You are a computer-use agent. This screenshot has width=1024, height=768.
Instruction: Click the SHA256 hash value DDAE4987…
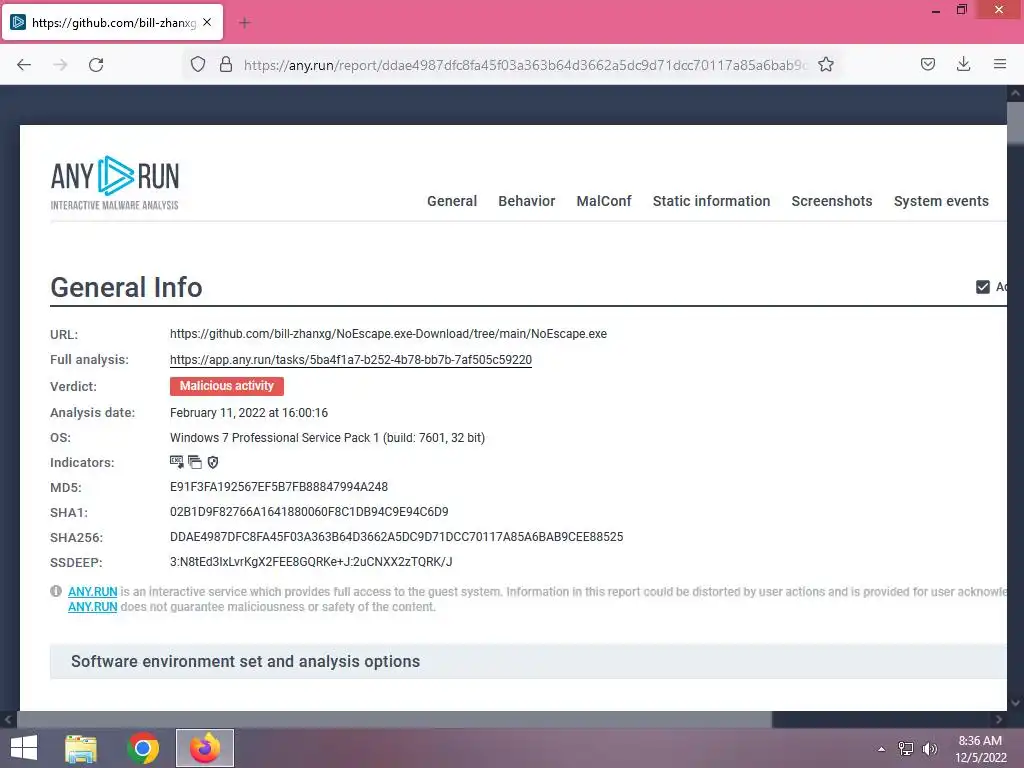point(396,537)
